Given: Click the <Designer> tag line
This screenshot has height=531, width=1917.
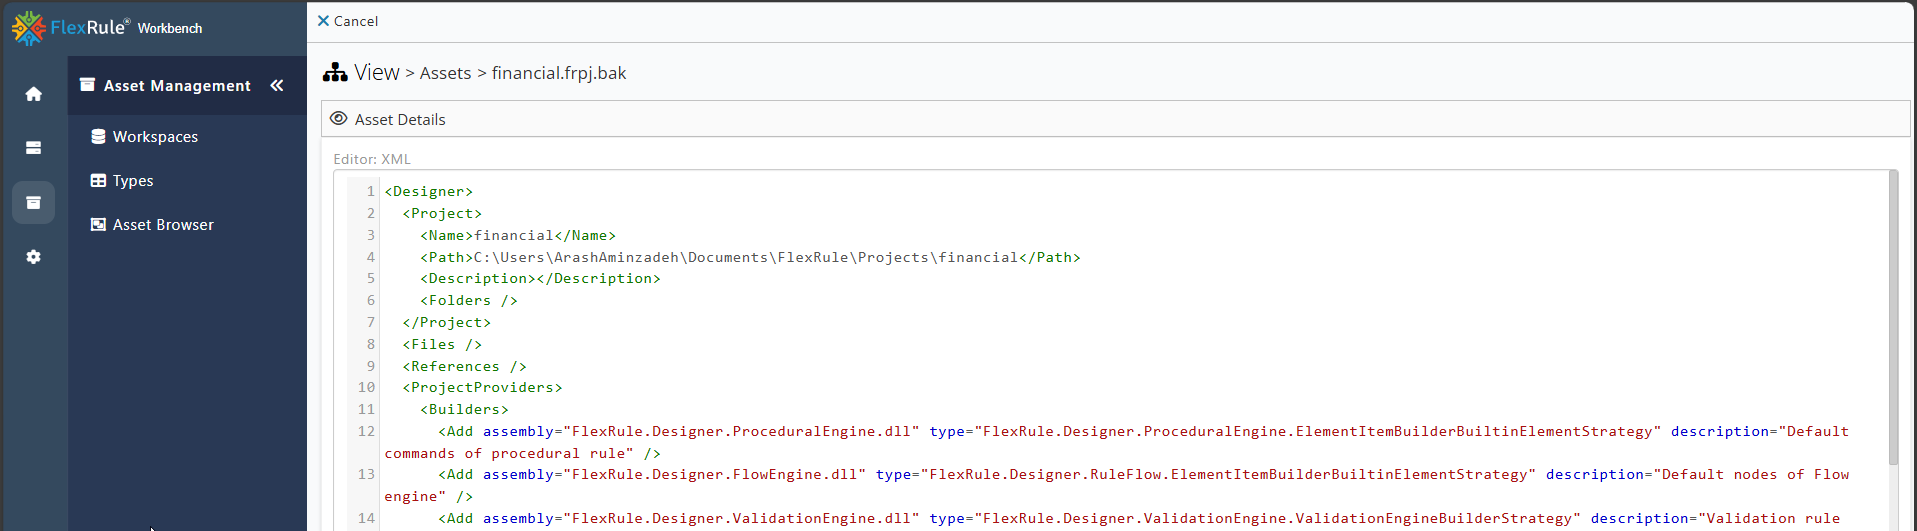Looking at the screenshot, I should click(x=429, y=191).
